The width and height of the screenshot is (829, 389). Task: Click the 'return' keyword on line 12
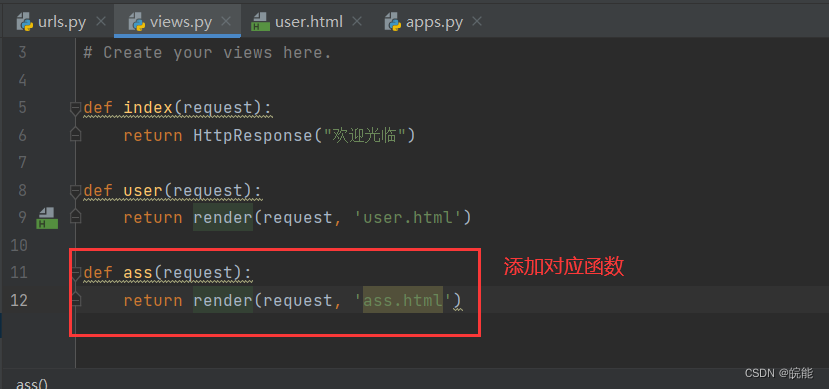[x=153, y=300]
